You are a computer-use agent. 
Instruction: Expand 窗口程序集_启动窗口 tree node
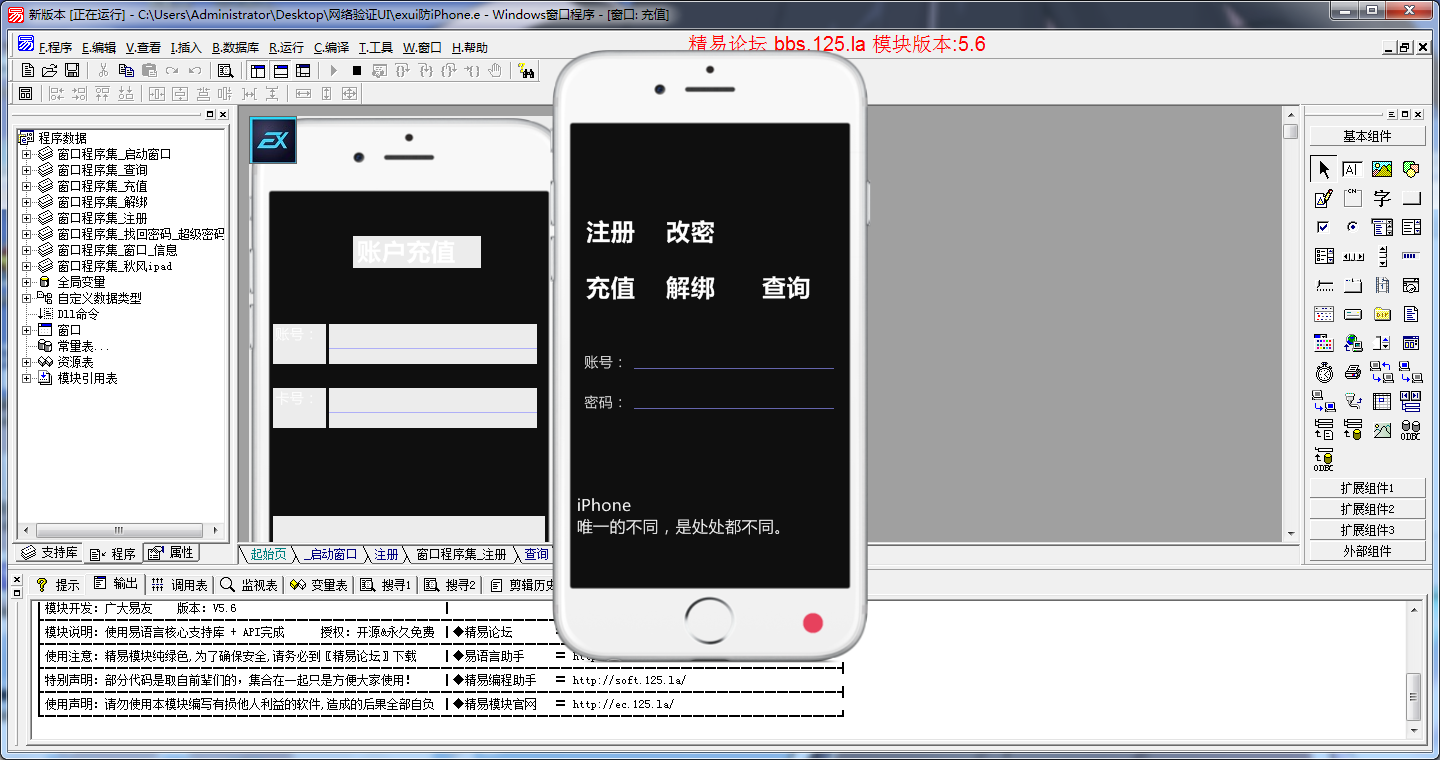click(27, 154)
